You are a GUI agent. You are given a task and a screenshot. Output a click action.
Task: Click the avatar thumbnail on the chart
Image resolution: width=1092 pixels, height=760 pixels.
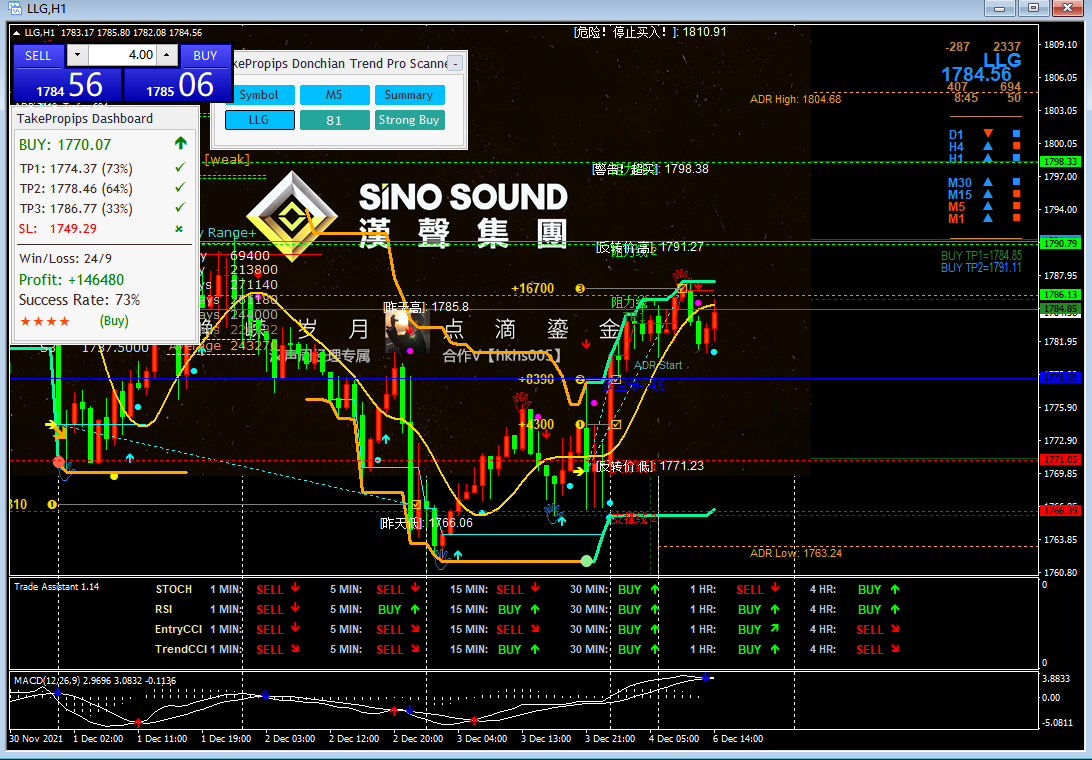point(407,332)
